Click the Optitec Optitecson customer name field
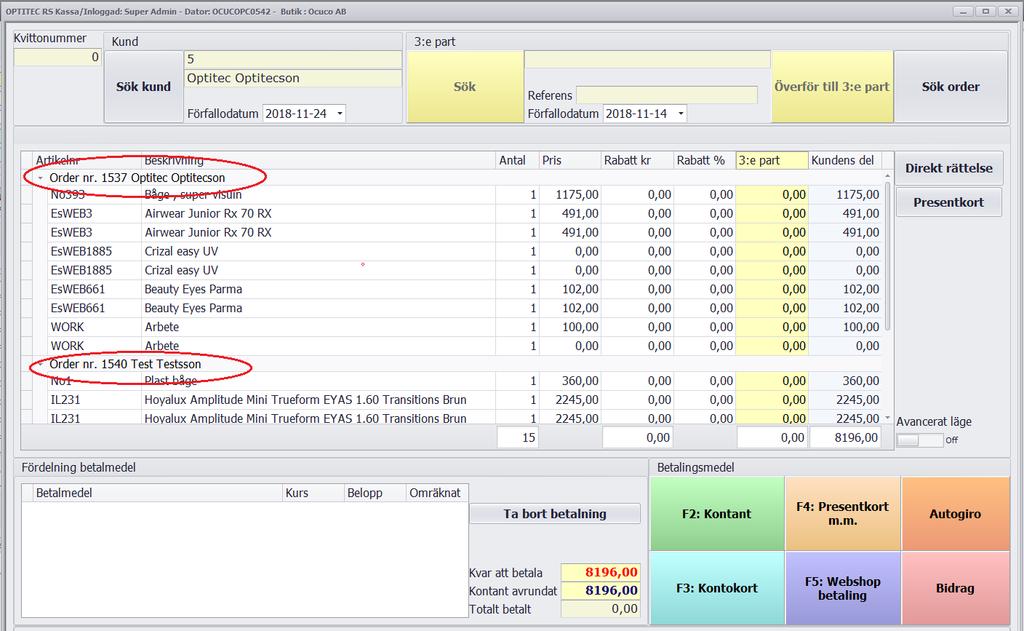 [293, 78]
